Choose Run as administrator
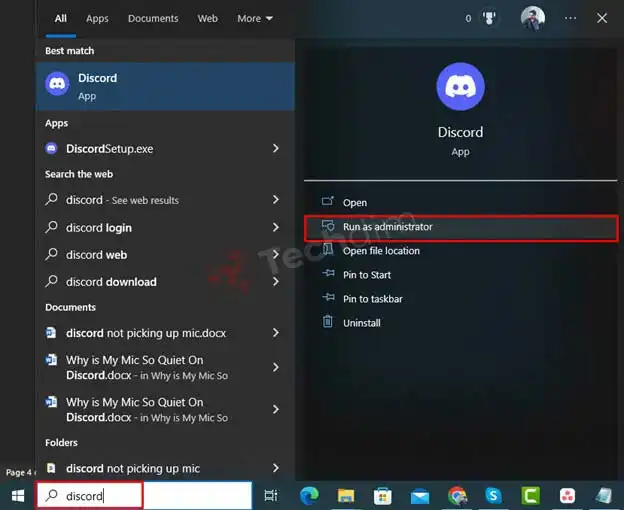This screenshot has height=510, width=624. tap(461, 228)
